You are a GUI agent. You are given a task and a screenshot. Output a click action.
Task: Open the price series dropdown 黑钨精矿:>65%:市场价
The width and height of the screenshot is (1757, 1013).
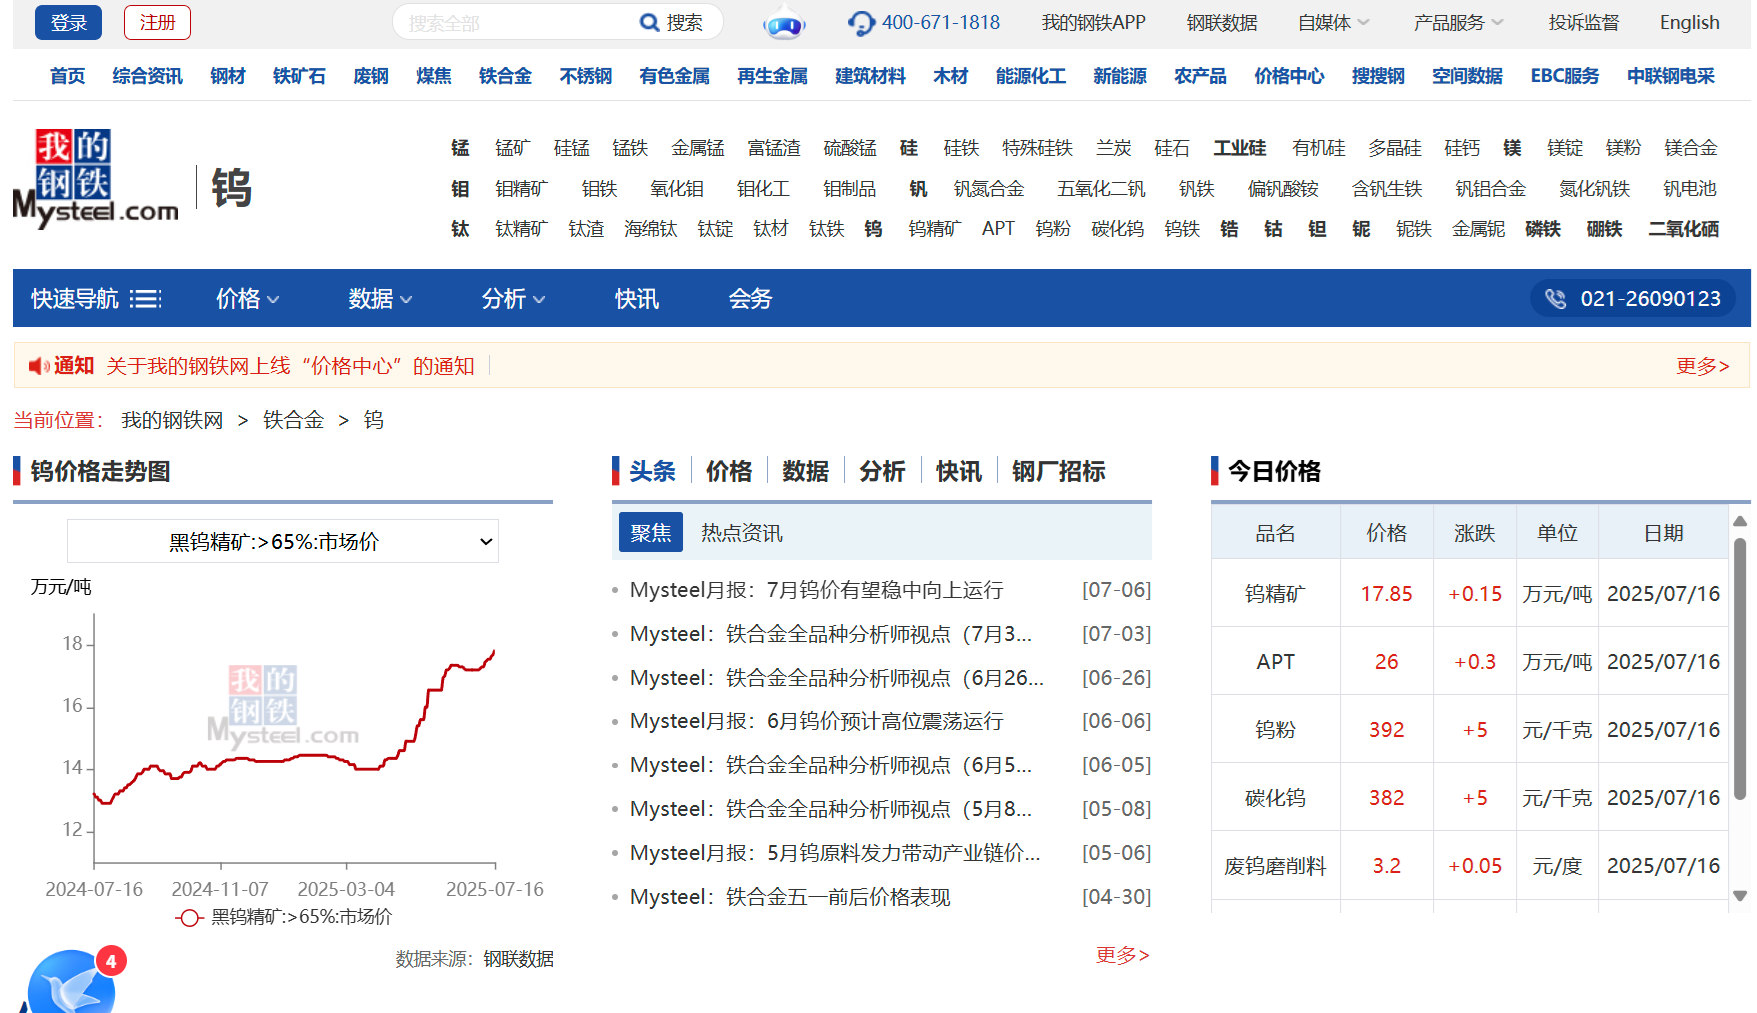(283, 541)
